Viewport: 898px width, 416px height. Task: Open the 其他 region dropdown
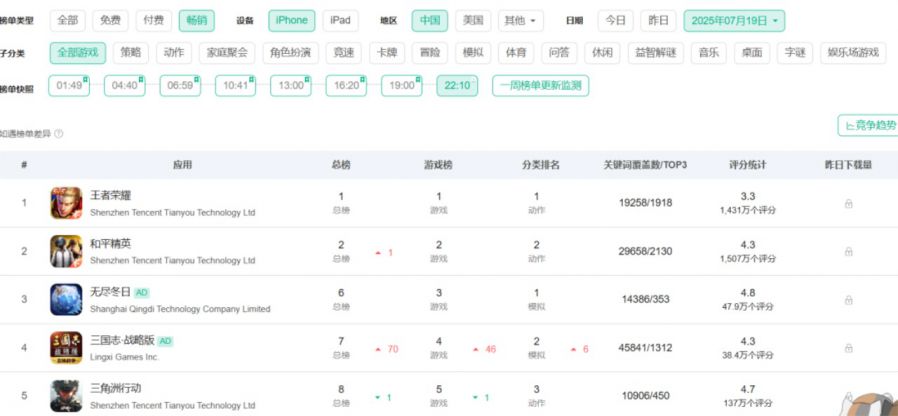tap(521, 21)
